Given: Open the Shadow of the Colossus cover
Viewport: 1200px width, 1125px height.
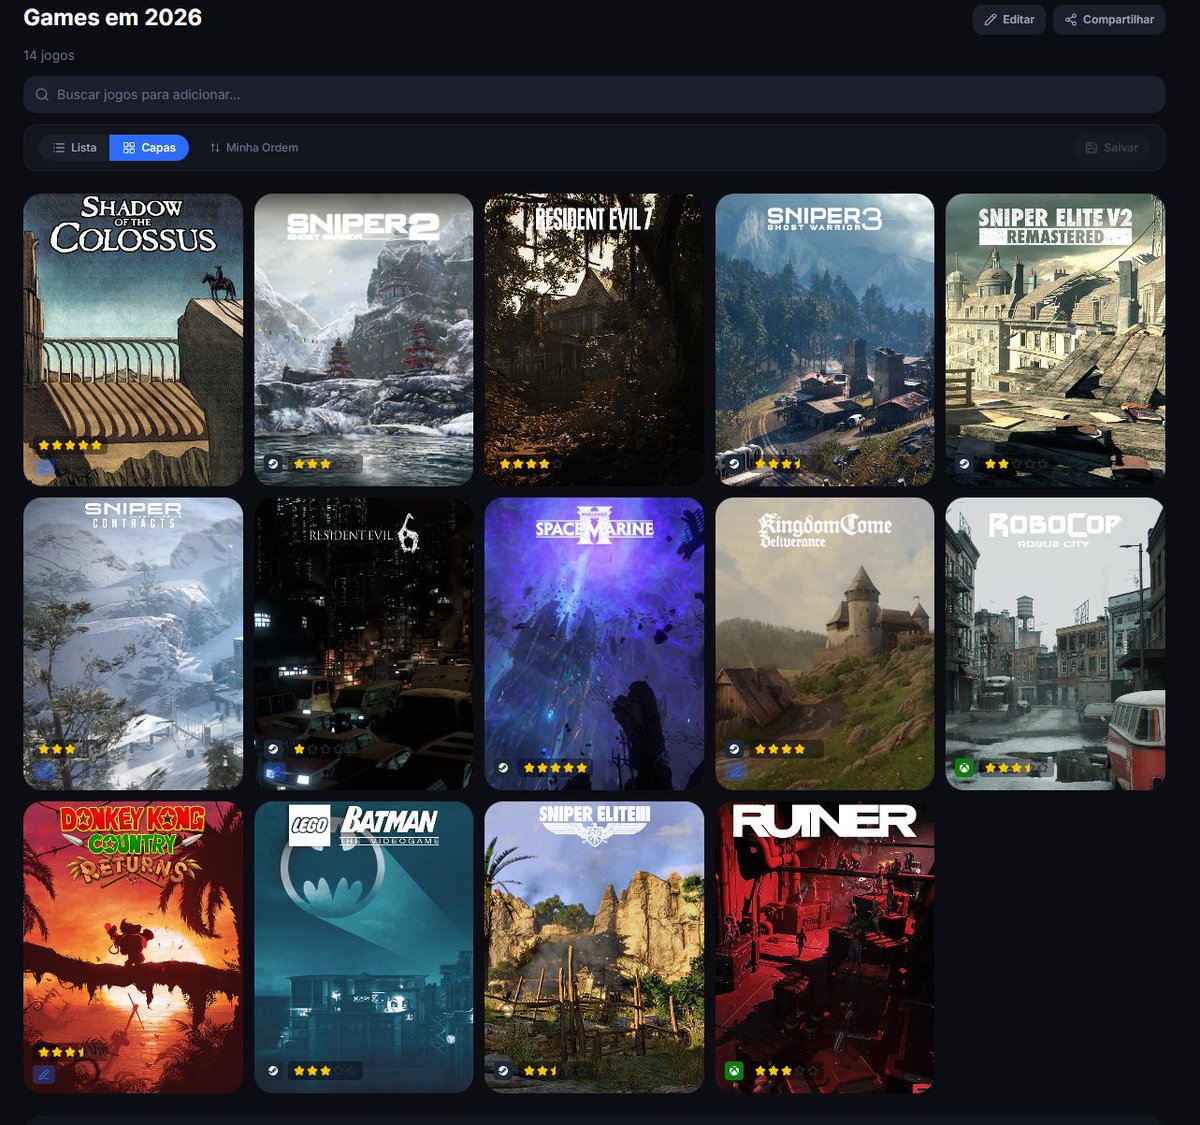Looking at the screenshot, I should point(133,340).
